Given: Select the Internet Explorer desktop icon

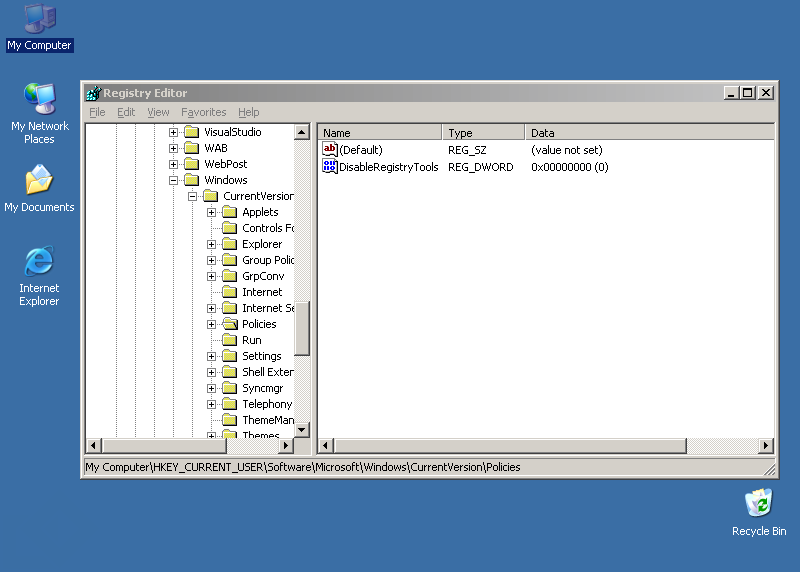Looking at the screenshot, I should pos(39,276).
